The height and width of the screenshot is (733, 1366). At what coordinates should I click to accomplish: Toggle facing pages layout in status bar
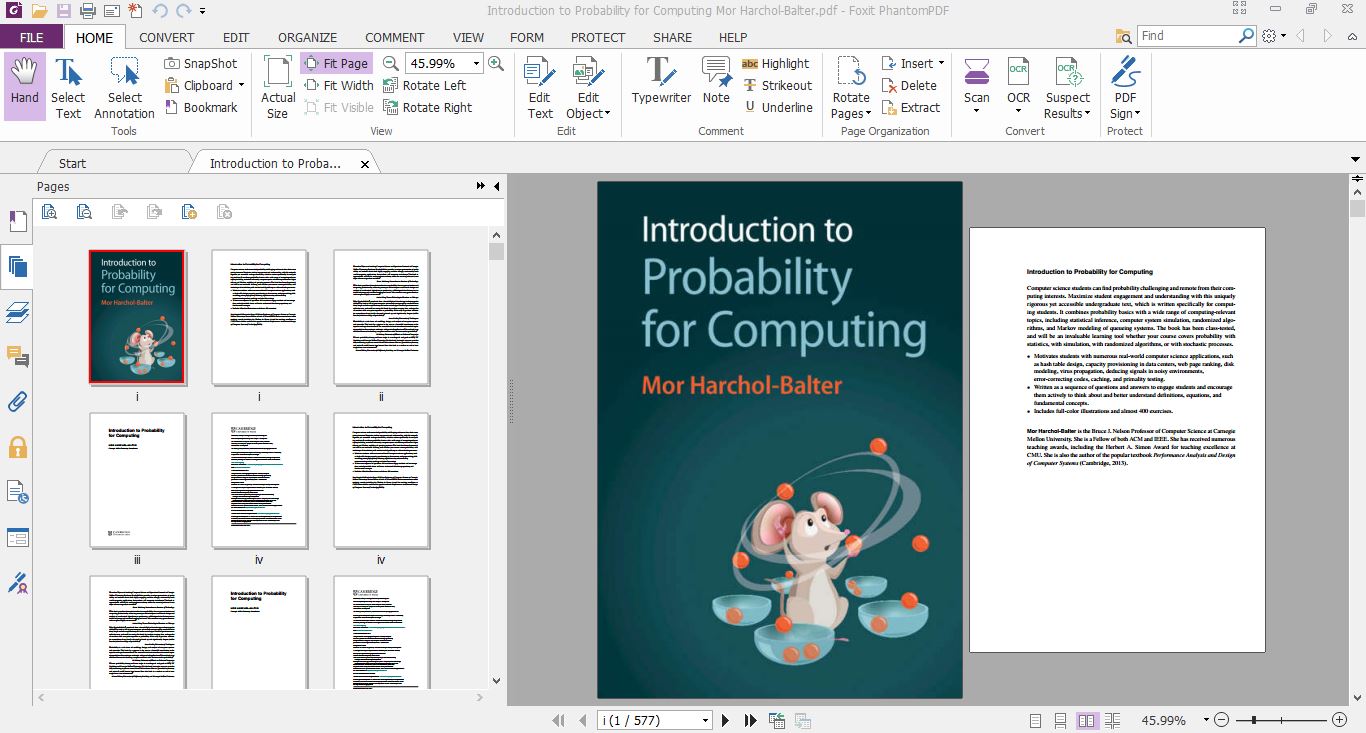[x=1087, y=720]
